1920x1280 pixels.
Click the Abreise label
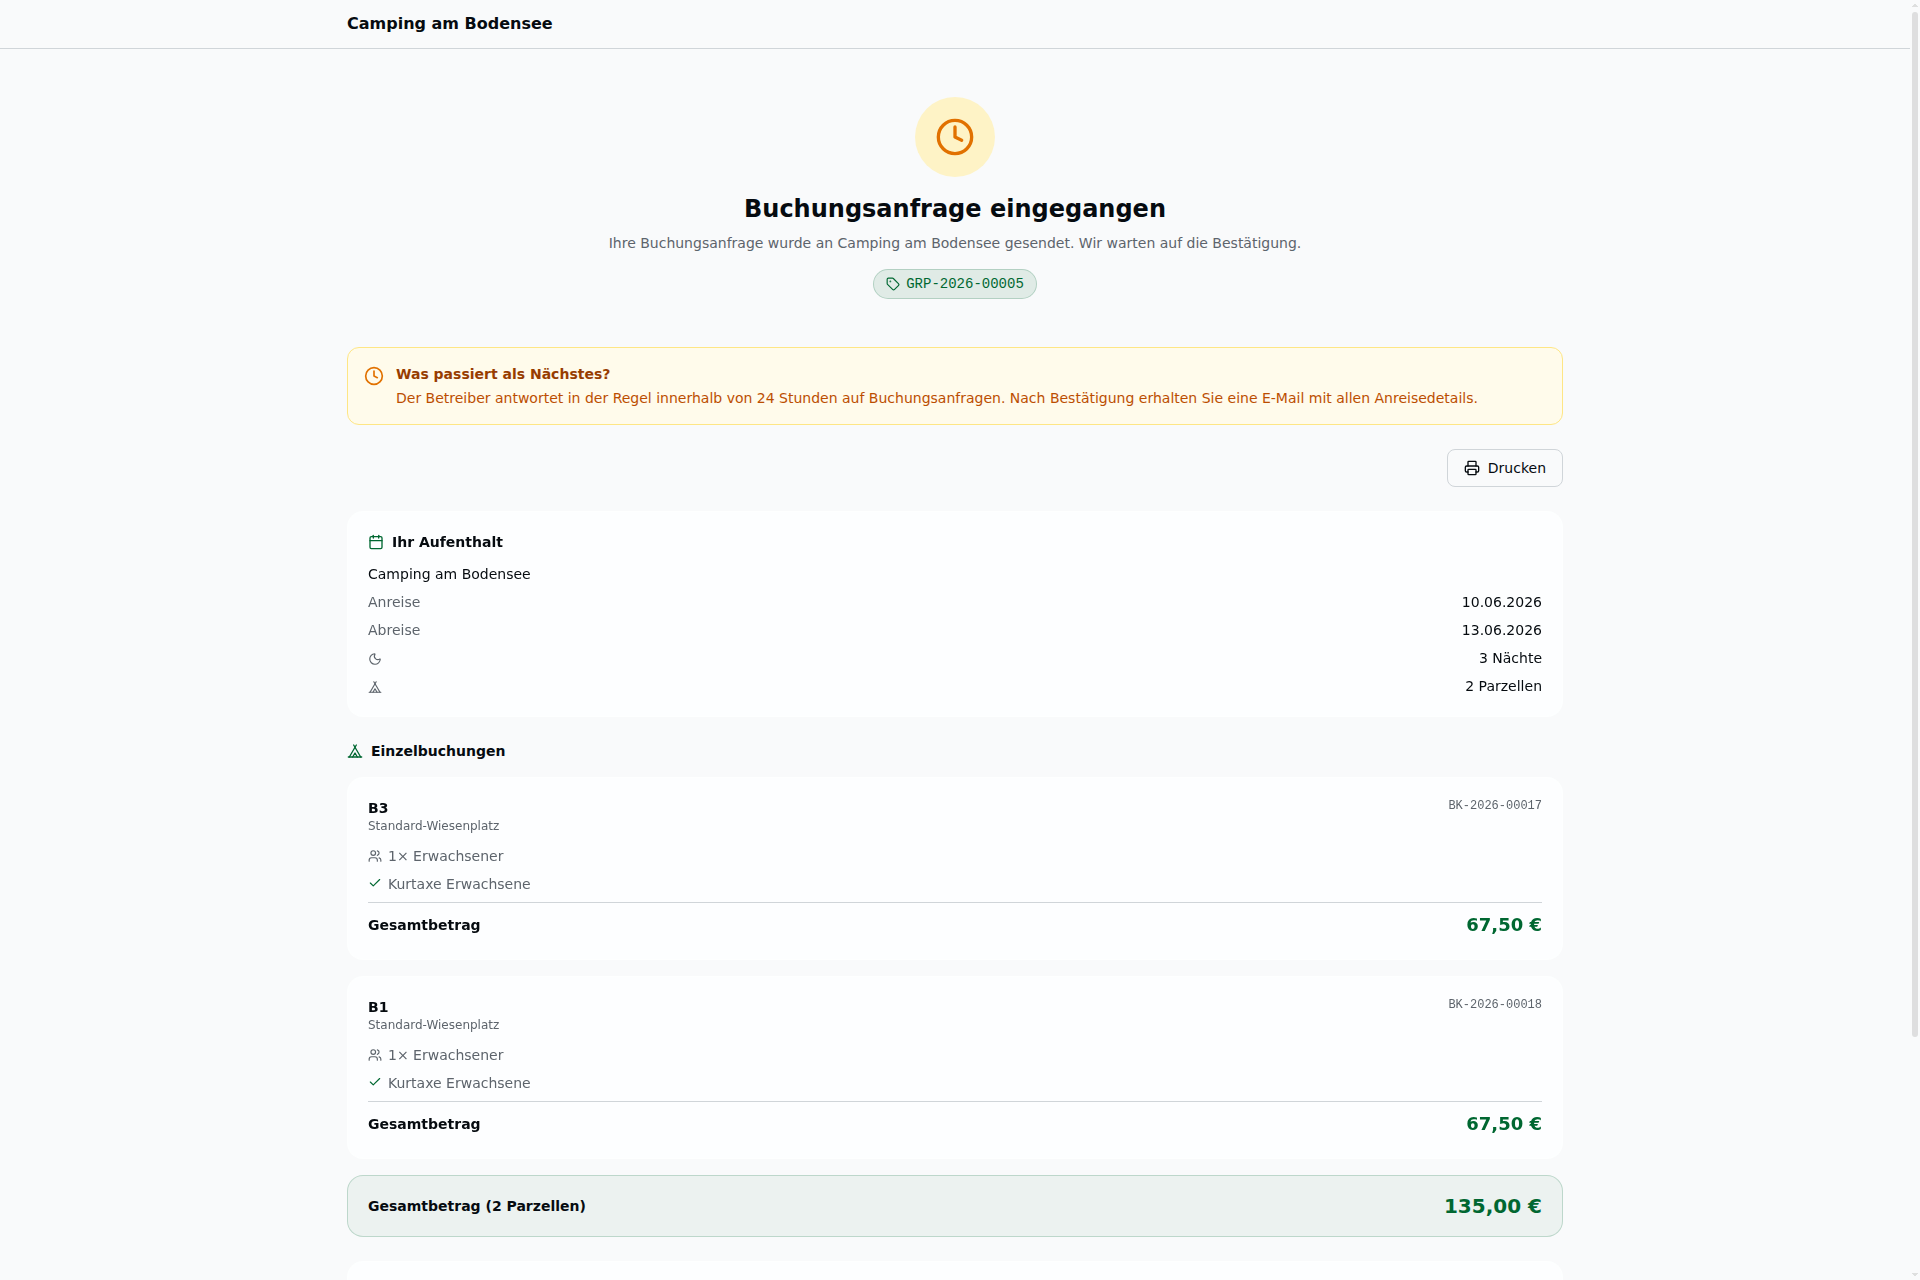[394, 630]
